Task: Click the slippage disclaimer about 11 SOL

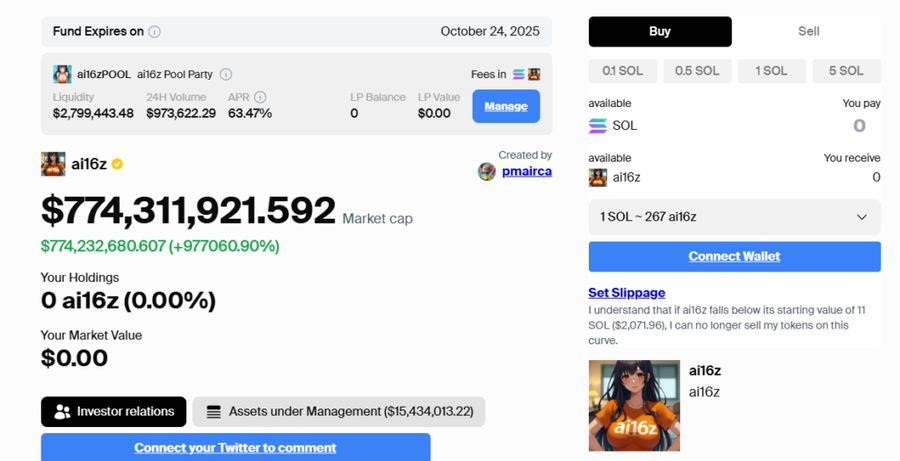Action: [x=727, y=325]
